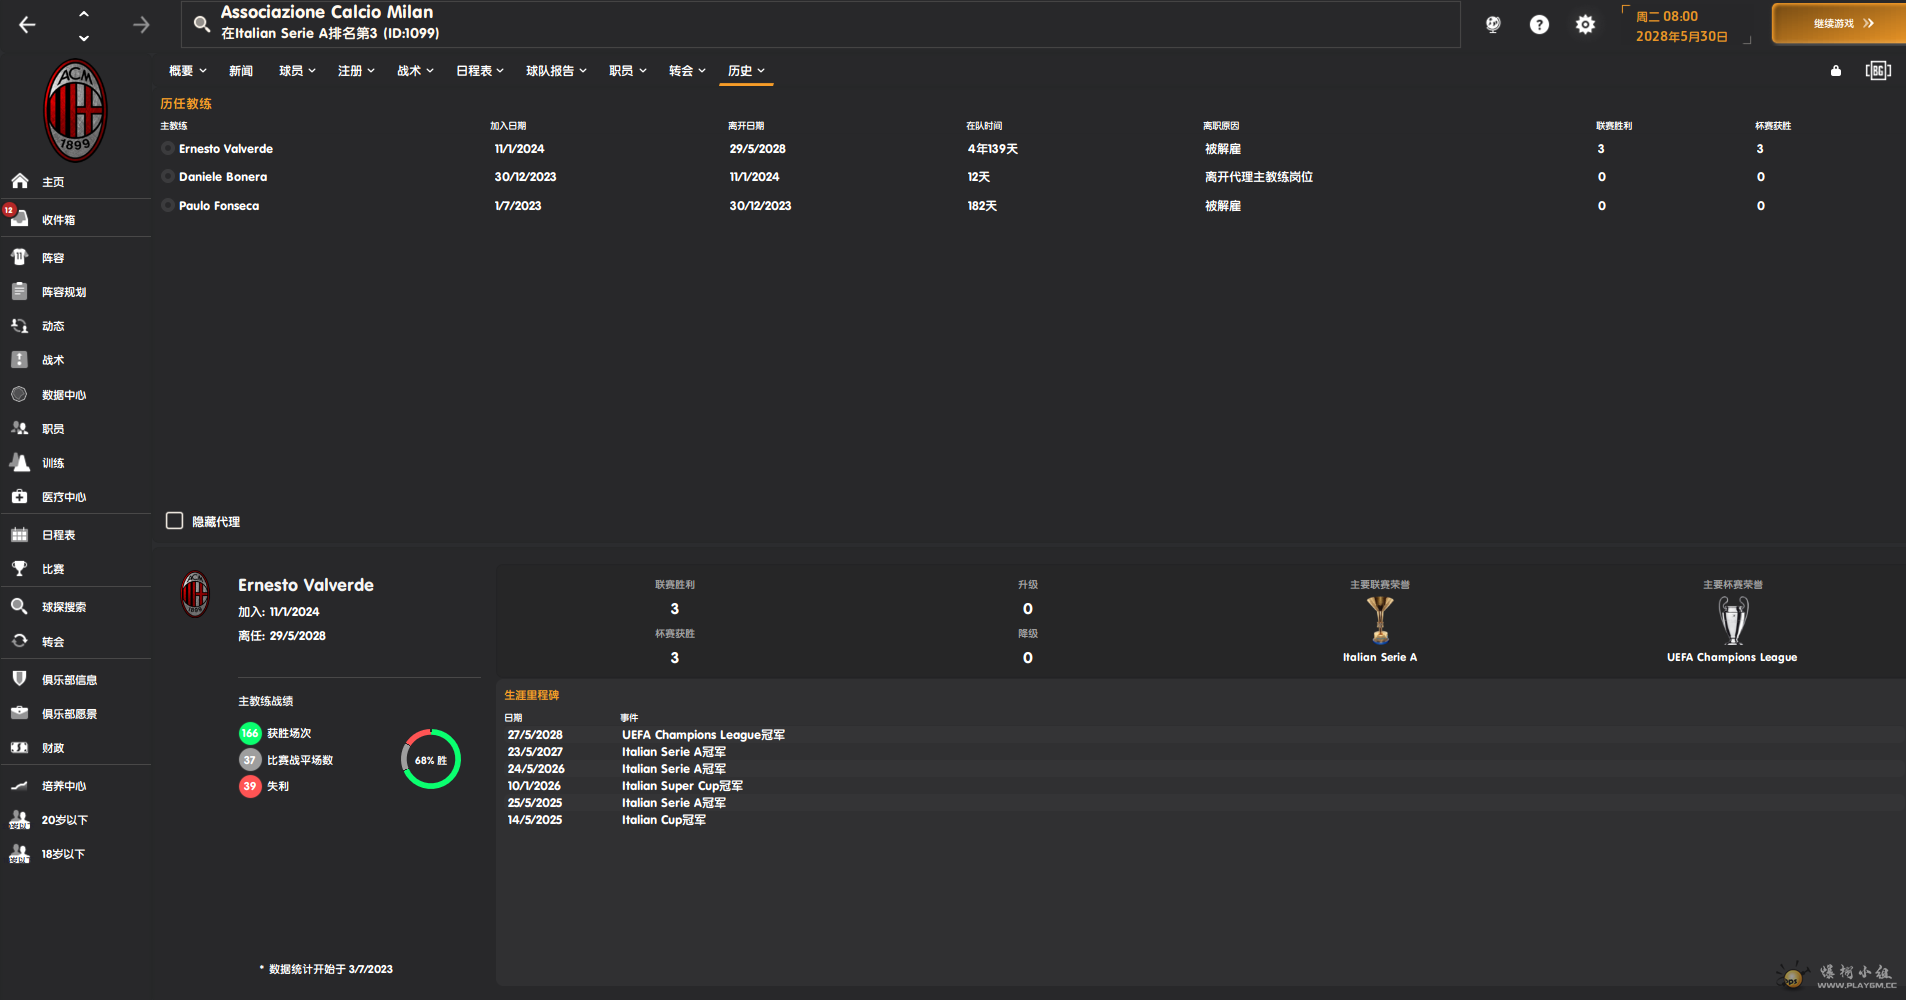The height and width of the screenshot is (1000, 1906).
Task: Click Ernesto Valverde name in coach list
Action: click(226, 149)
